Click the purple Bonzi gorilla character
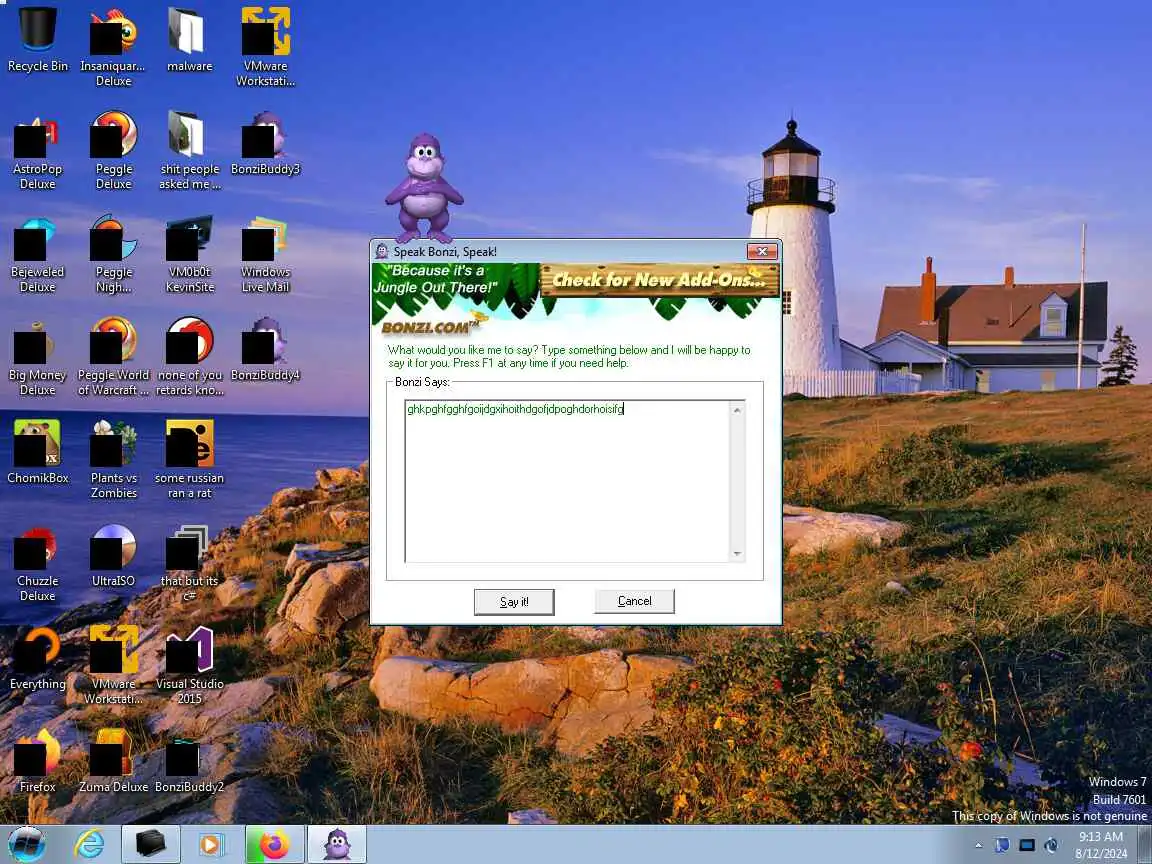 click(x=425, y=187)
